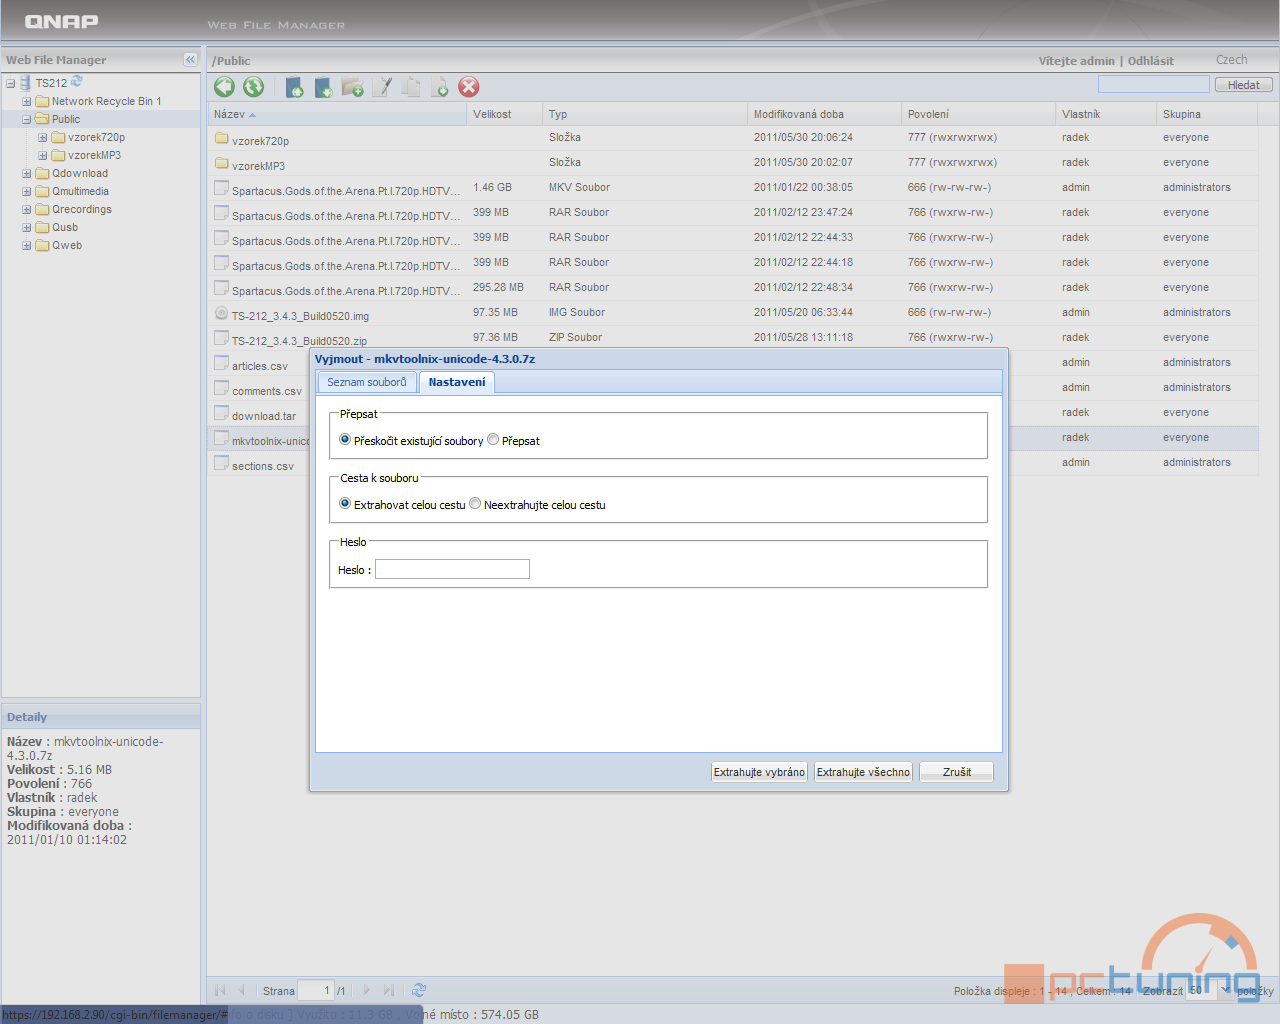Sort by the Vlastník column header
1280x1024 pixels.
(x=1106, y=114)
